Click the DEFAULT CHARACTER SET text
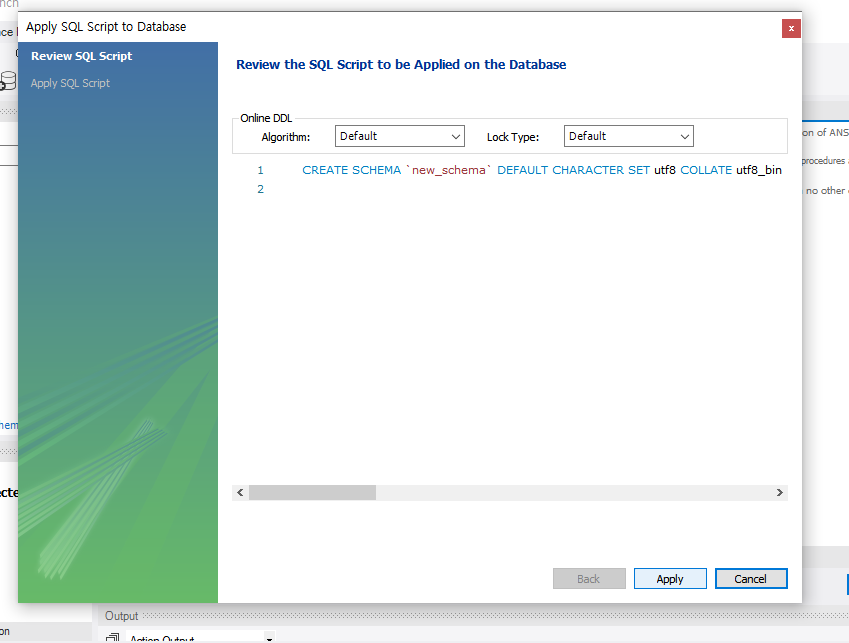Image resolution: width=849 pixels, height=643 pixels. pos(573,170)
